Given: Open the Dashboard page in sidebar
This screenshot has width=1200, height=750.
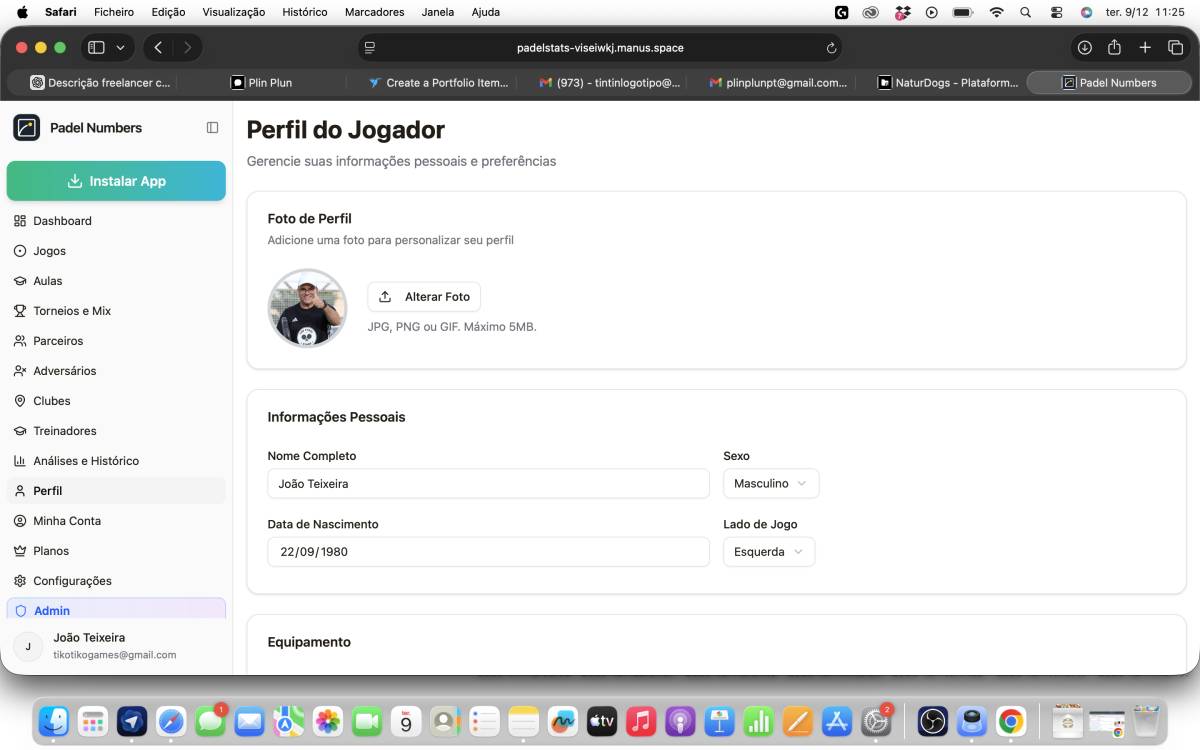Looking at the screenshot, I should (x=116, y=221).
